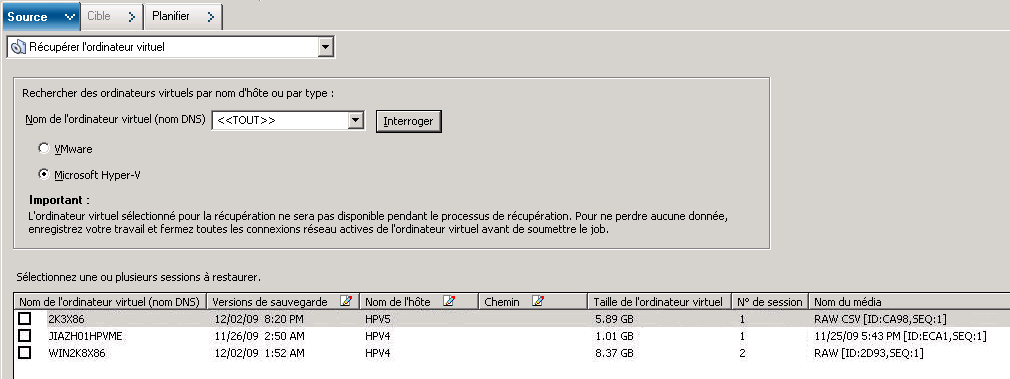Sort by Nom de l'ordinateur virtuel column header
This screenshot has height=379, width=1010.
(x=110, y=302)
